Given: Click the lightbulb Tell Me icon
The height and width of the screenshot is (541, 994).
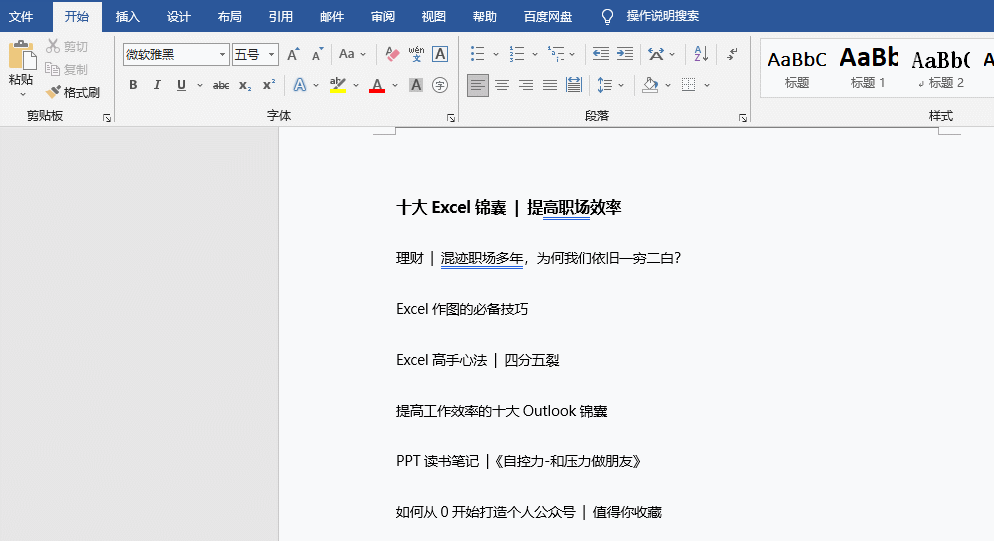Looking at the screenshot, I should [x=607, y=17].
